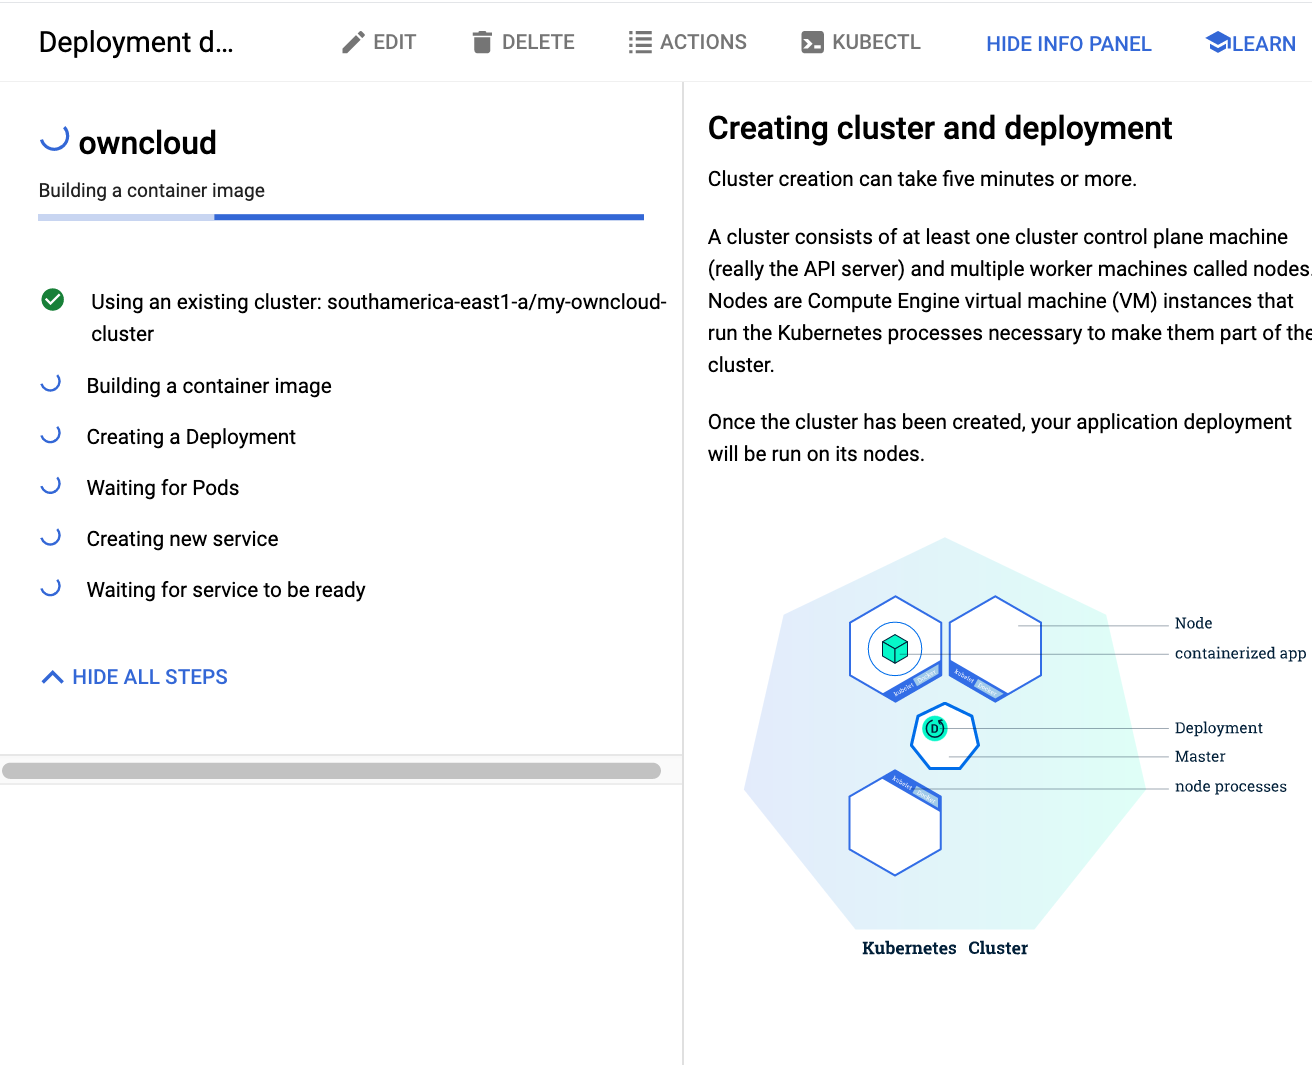Click the green checkmark for existing cluster
1312x1065 pixels.
53,300
